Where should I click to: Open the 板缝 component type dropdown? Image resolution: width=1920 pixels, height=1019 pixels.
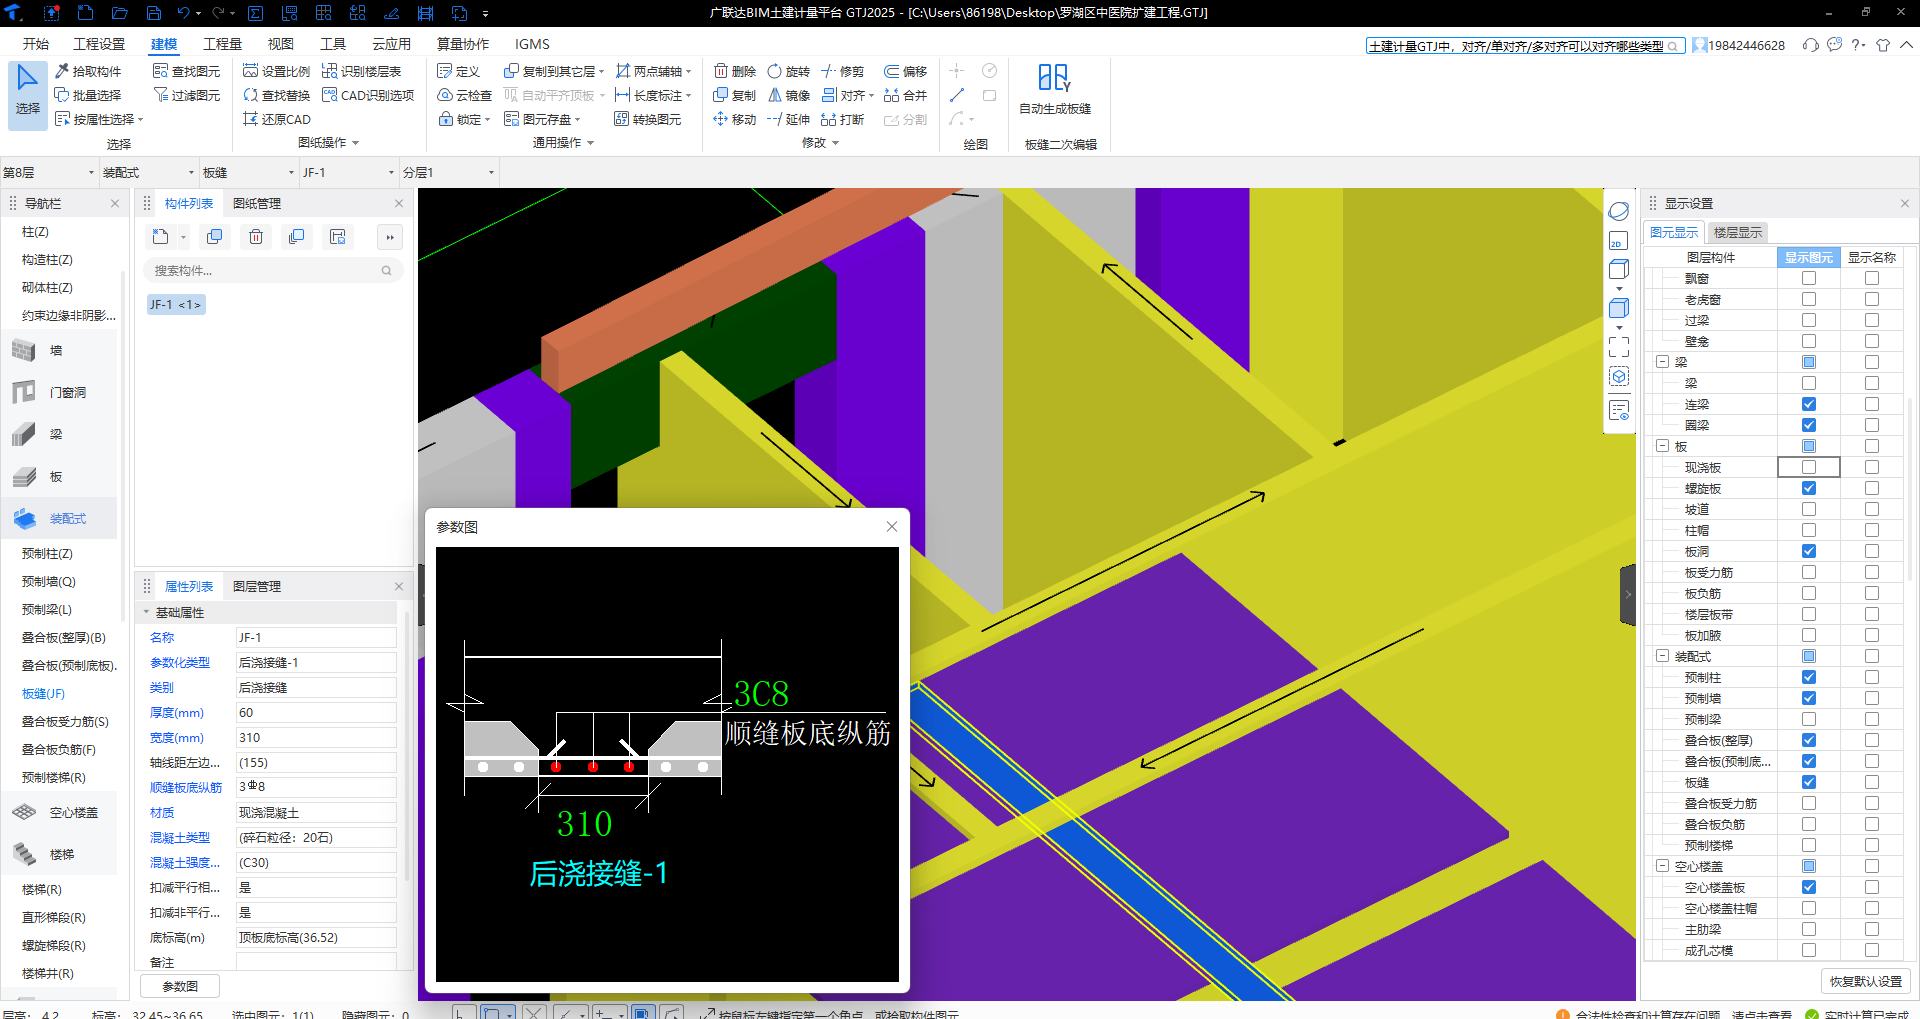pos(249,172)
